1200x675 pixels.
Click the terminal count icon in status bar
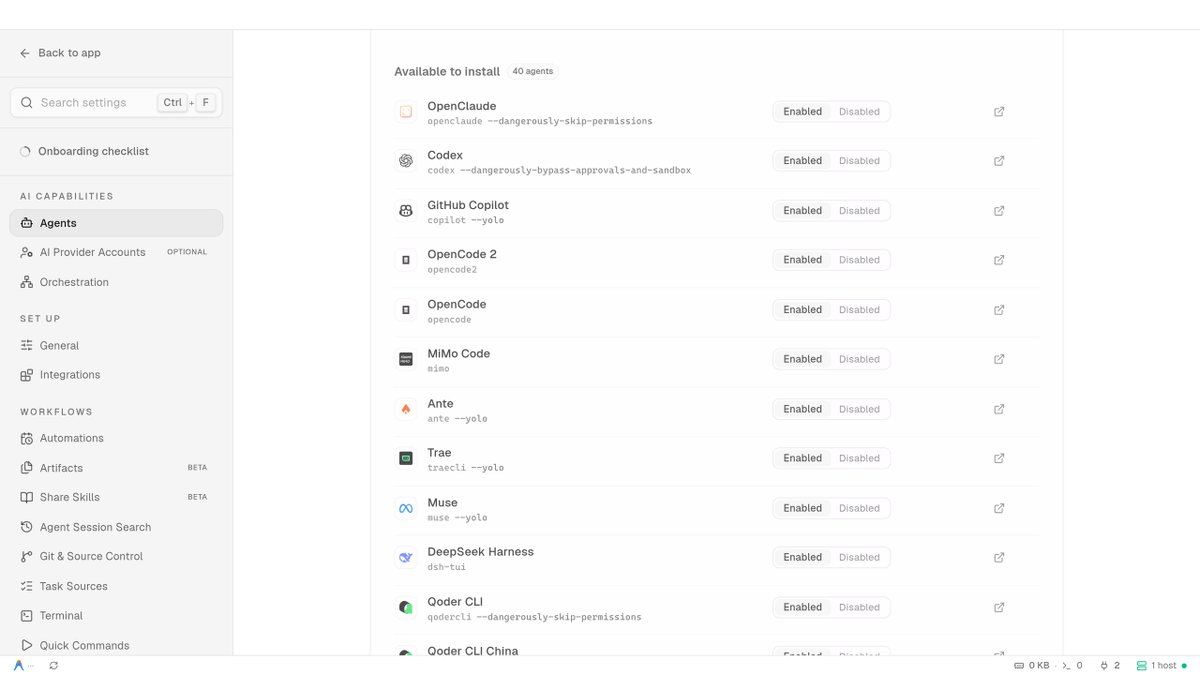click(1072, 665)
